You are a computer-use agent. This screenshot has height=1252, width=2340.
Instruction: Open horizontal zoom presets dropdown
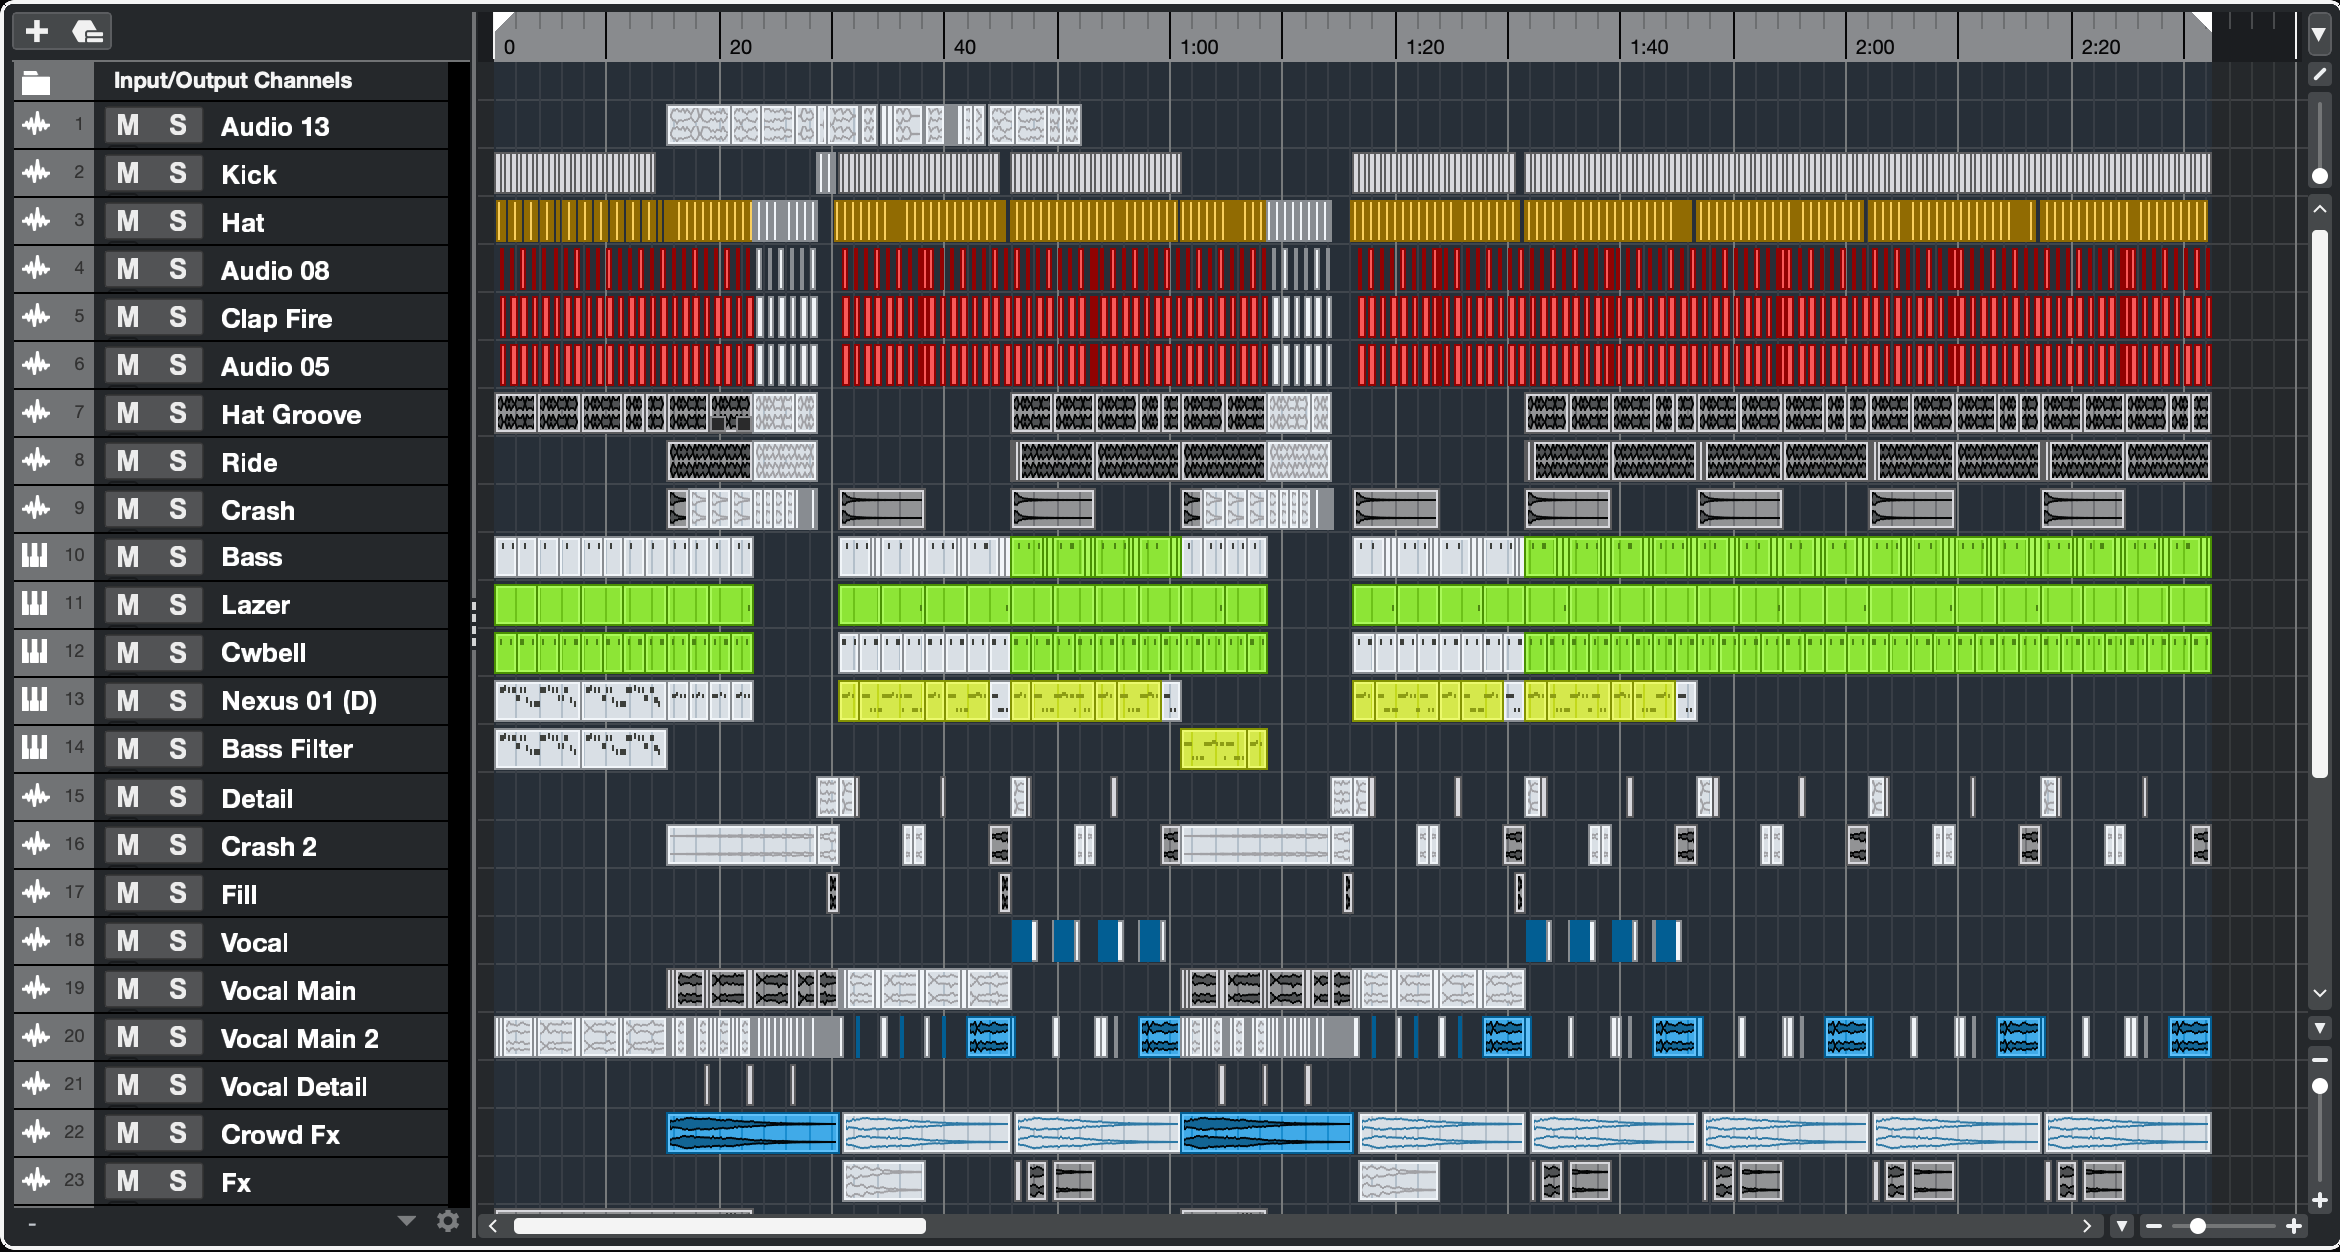[x=2122, y=1226]
